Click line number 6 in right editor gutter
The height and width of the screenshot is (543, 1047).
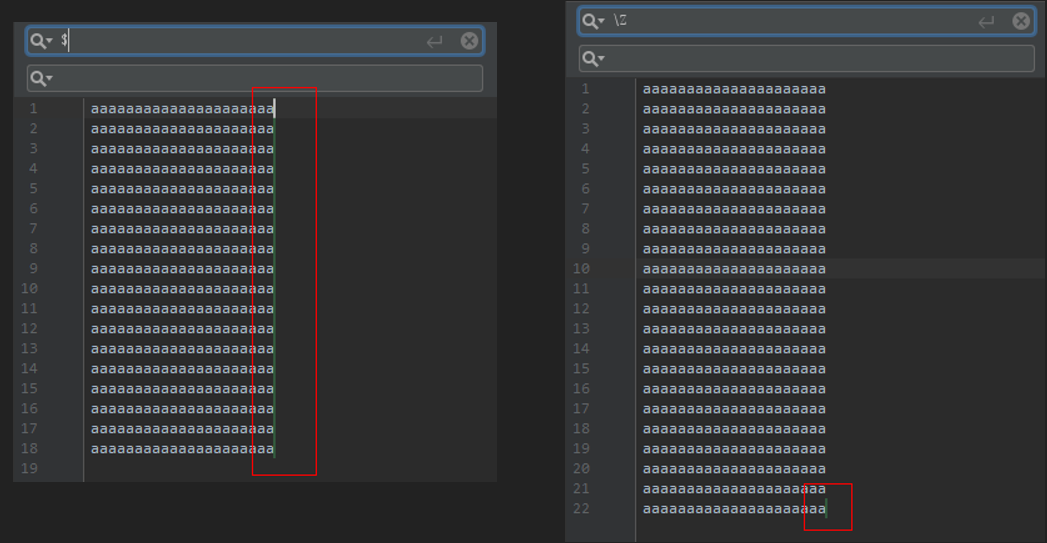coord(586,189)
